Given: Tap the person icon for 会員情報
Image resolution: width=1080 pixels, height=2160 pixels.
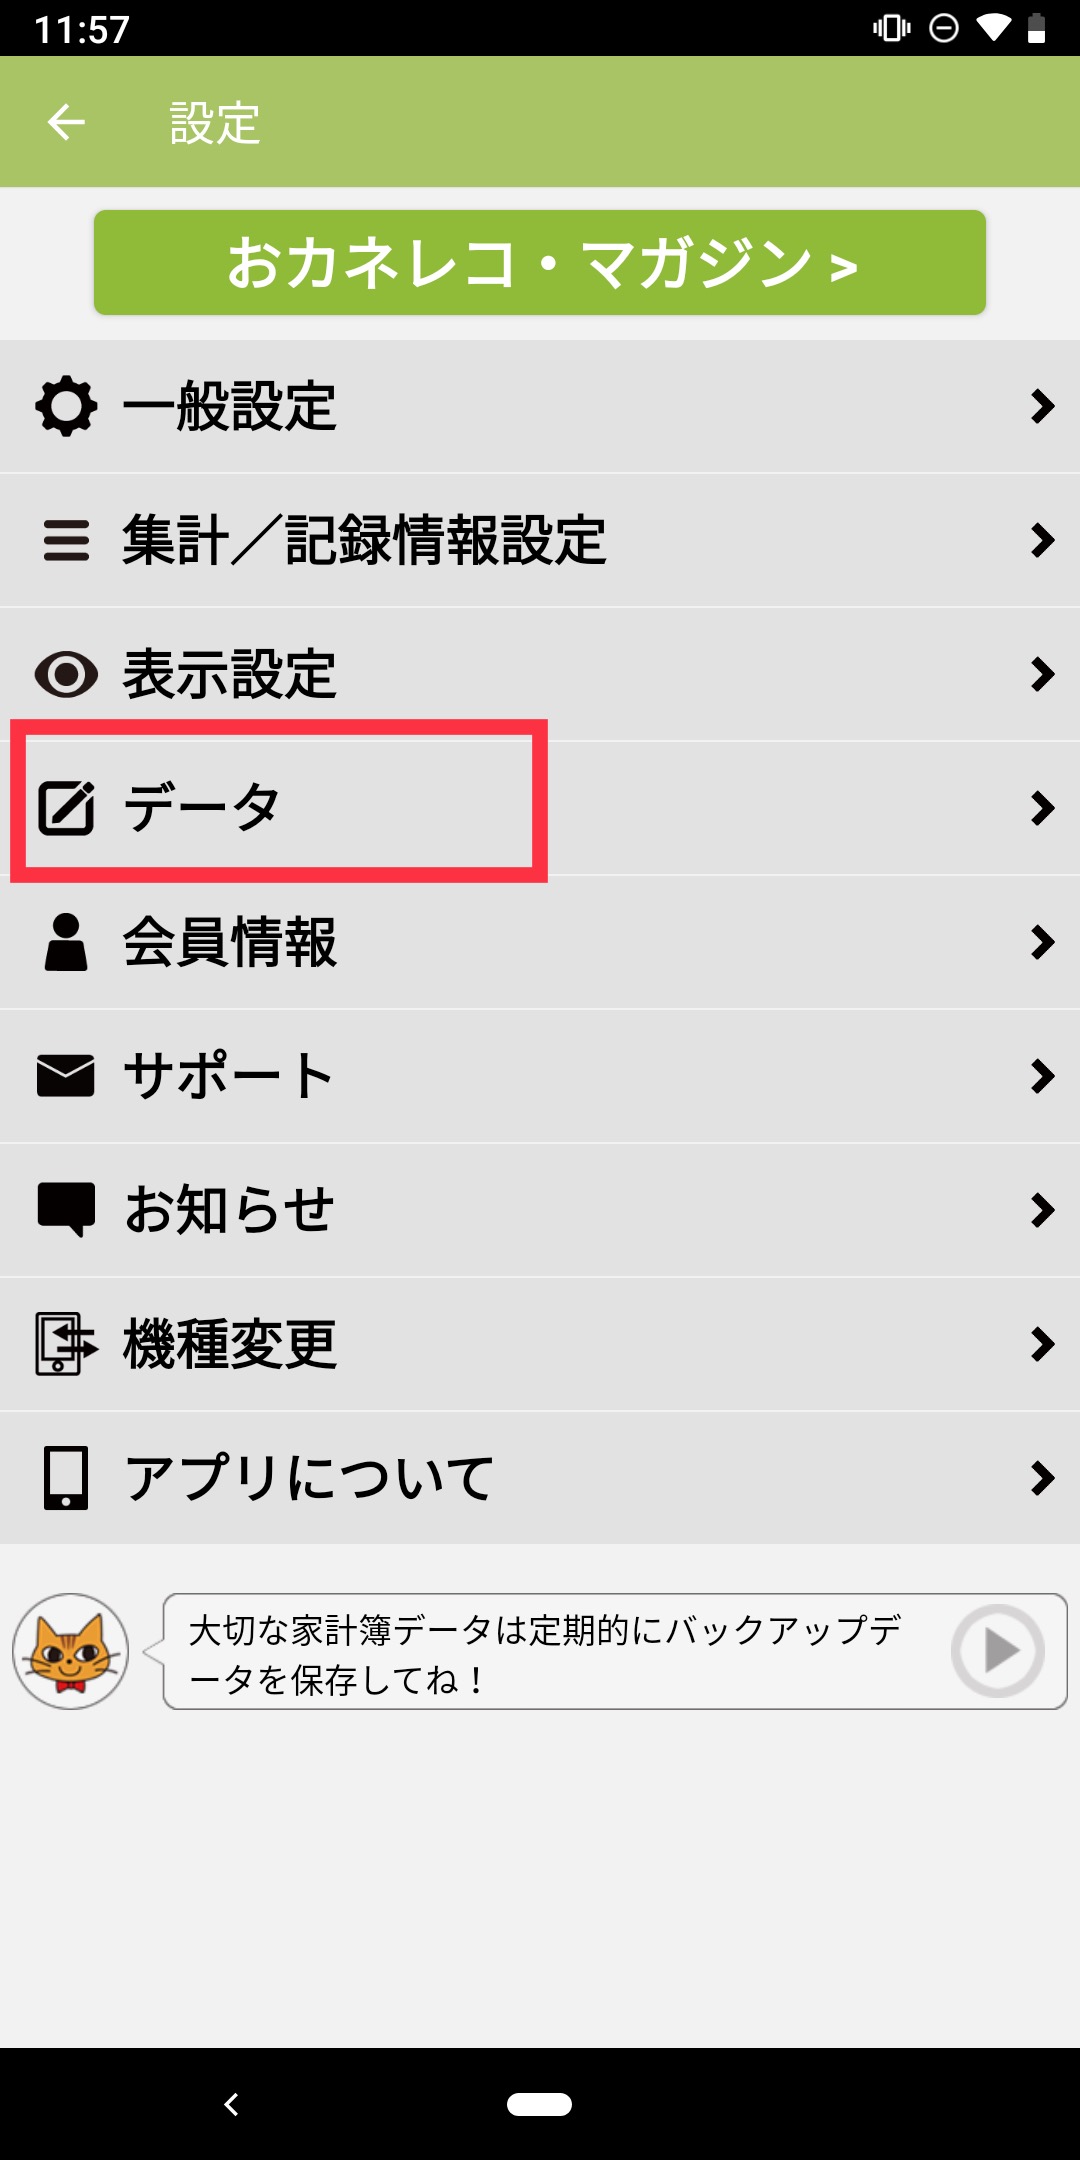Looking at the screenshot, I should pos(66,942).
